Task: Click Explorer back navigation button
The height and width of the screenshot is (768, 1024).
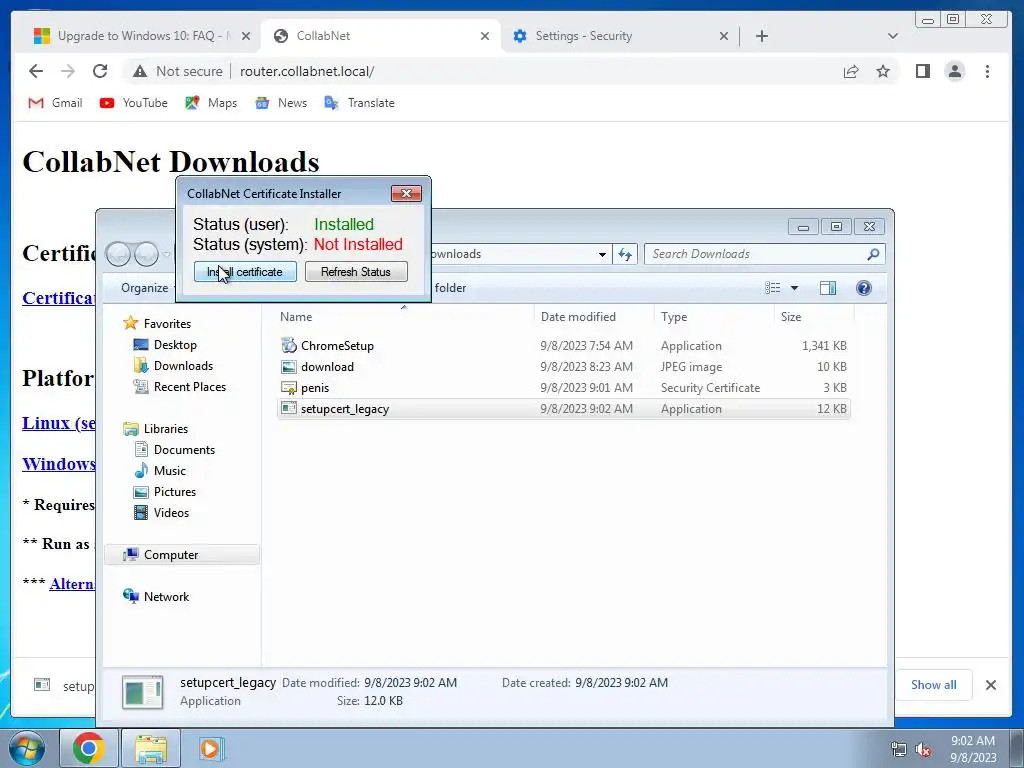Action: point(119,254)
